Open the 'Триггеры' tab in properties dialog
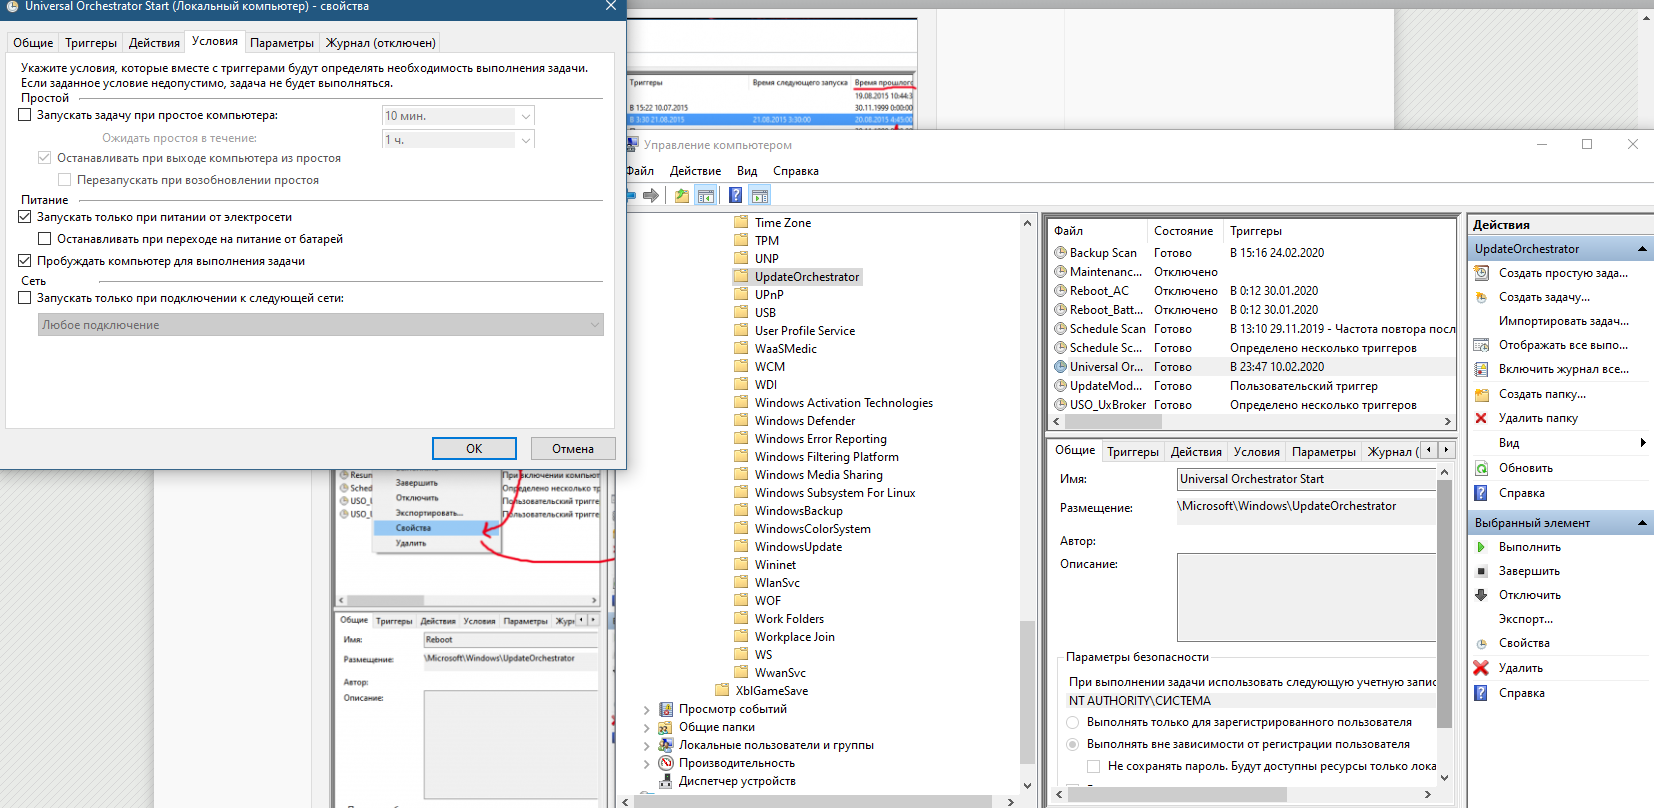This screenshot has width=1654, height=808. pyautogui.click(x=91, y=43)
